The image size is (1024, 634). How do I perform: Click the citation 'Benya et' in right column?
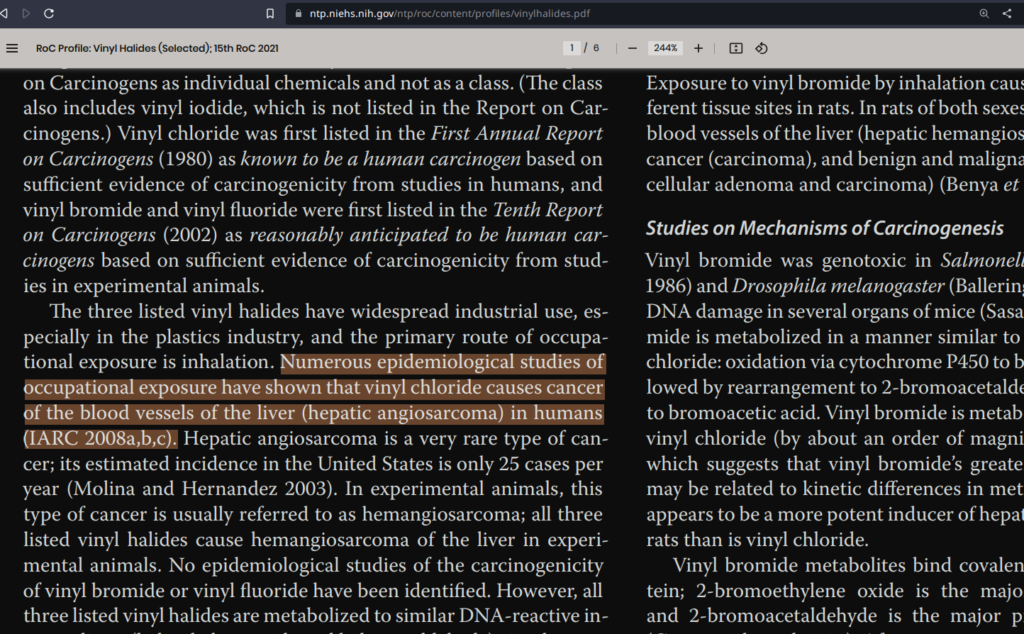(983, 184)
